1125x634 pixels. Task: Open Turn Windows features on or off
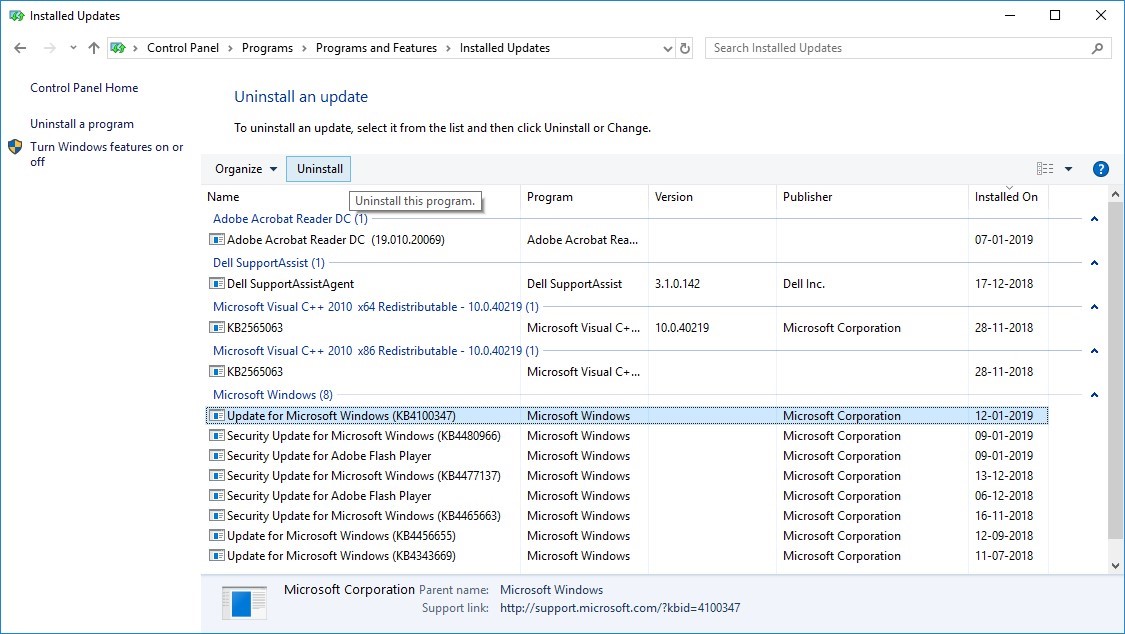point(106,154)
